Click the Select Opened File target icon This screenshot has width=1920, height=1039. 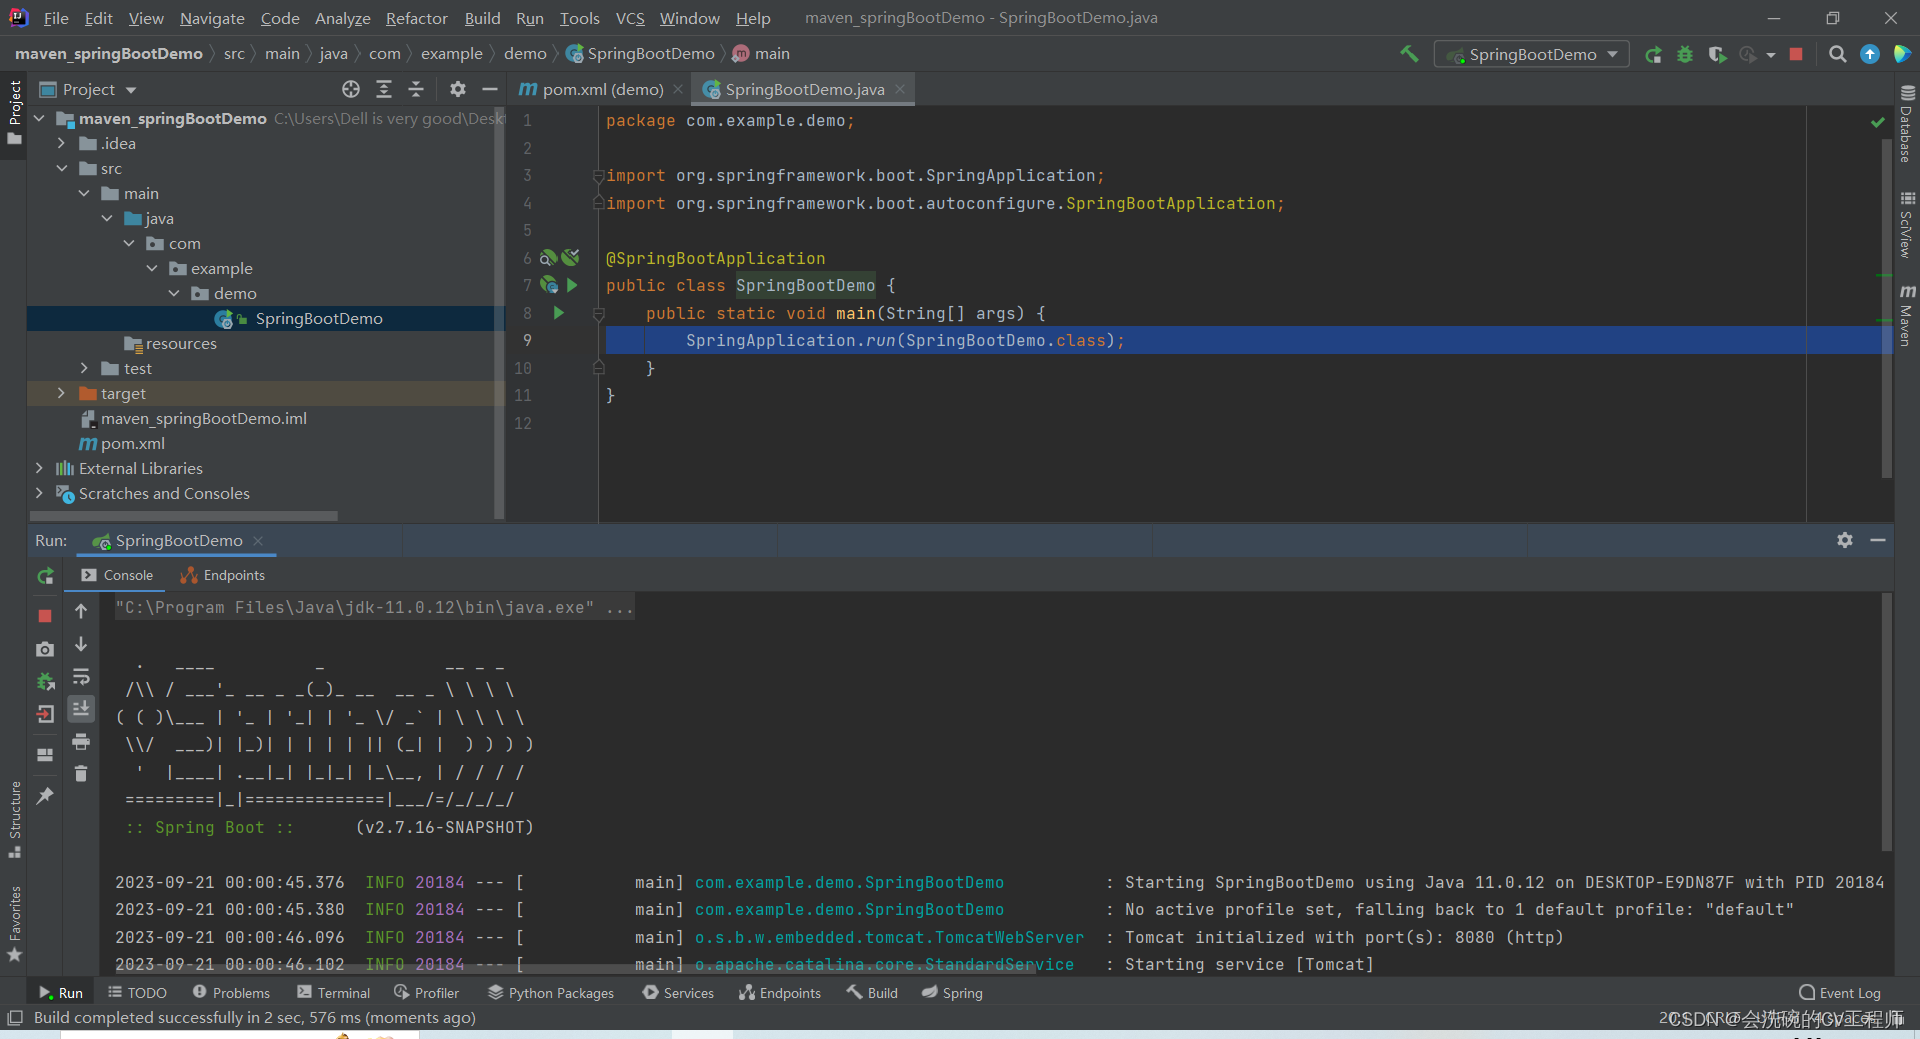click(351, 89)
